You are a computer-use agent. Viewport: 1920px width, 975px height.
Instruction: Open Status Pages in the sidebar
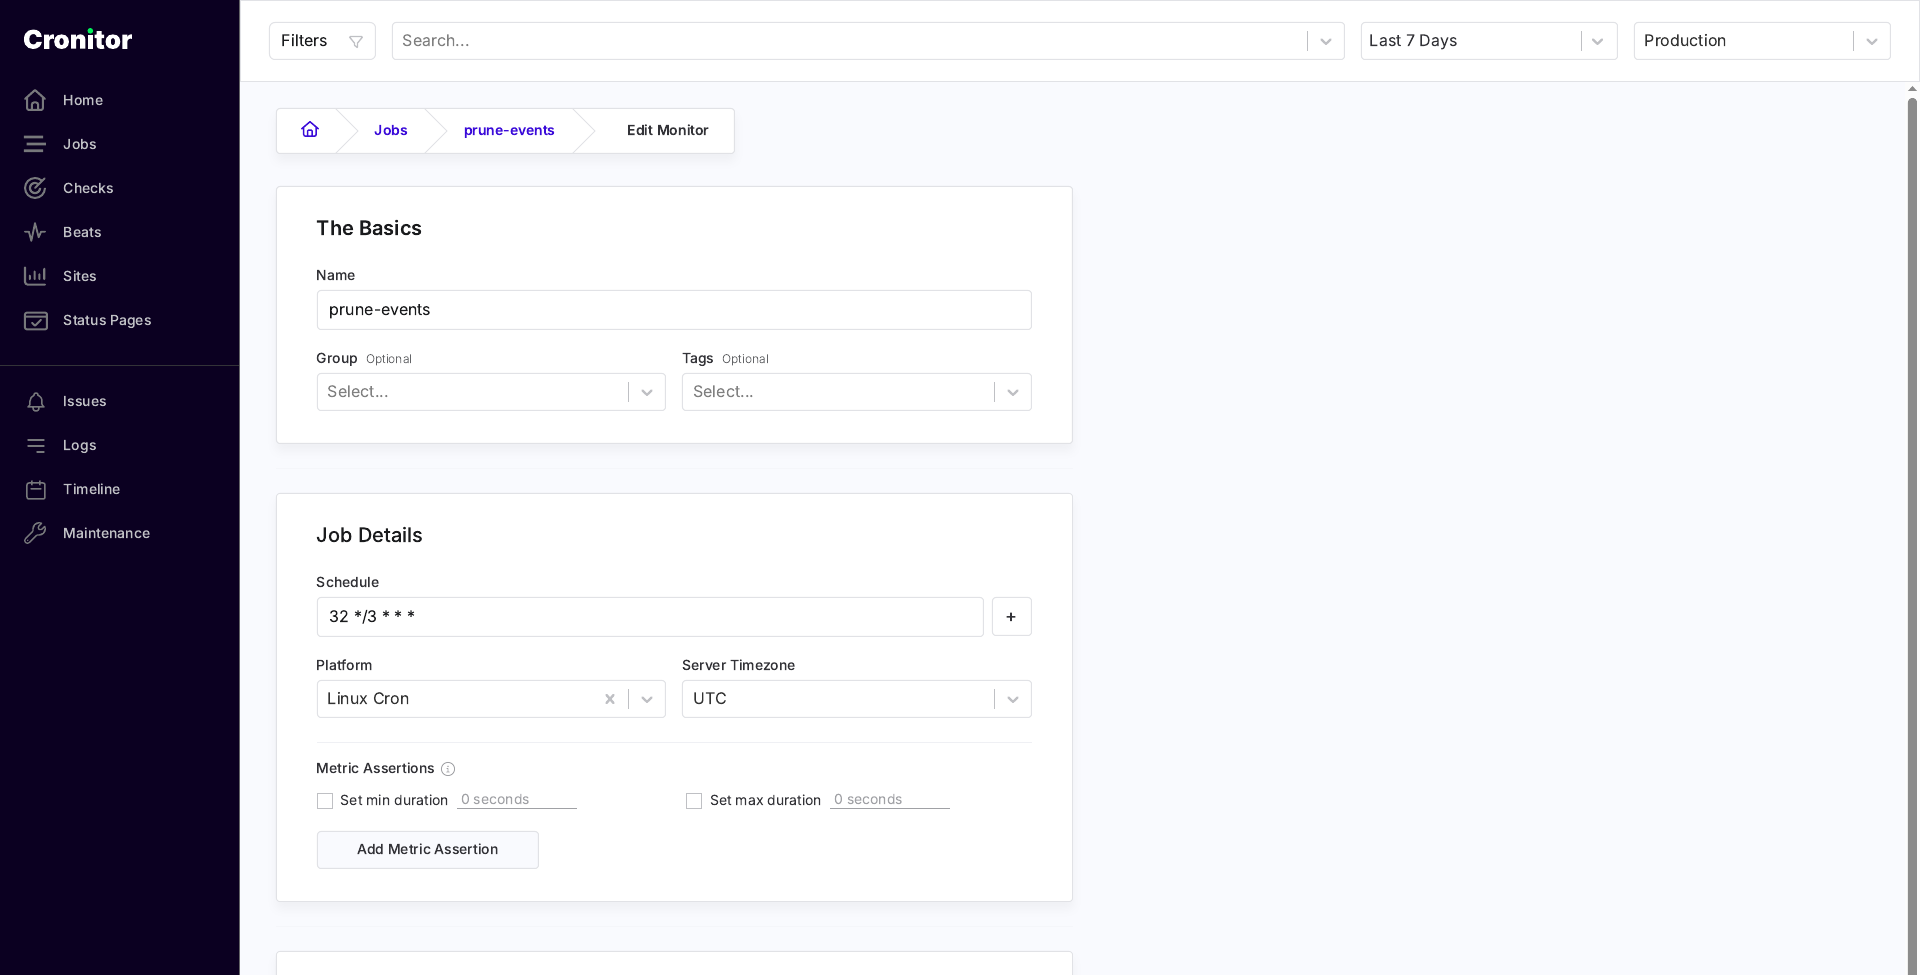tap(107, 320)
